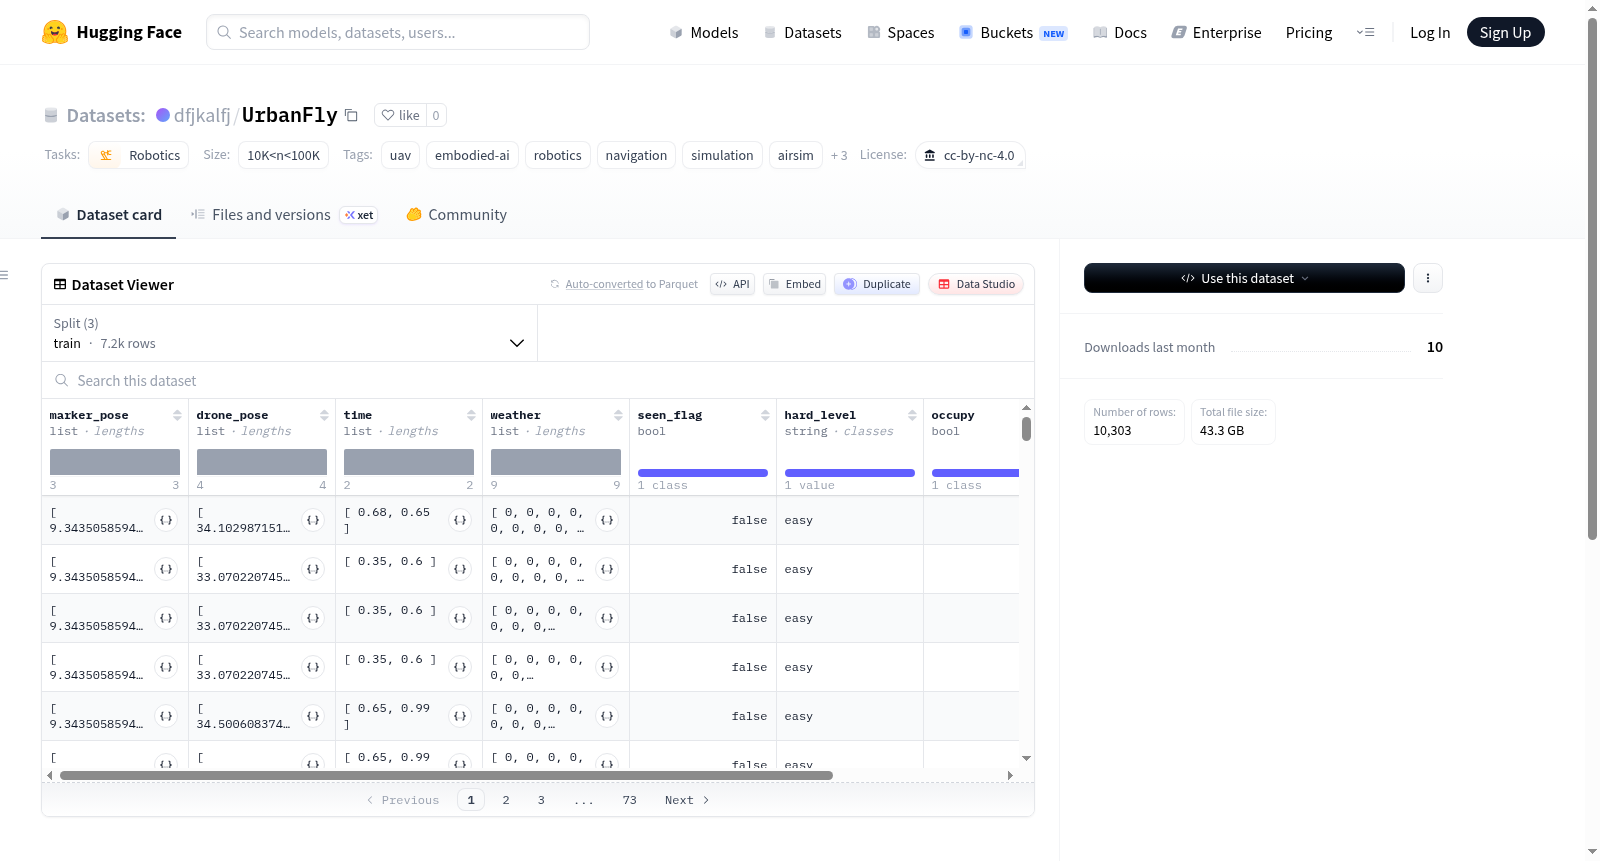Click the Hugging Face logo

click(x=112, y=32)
